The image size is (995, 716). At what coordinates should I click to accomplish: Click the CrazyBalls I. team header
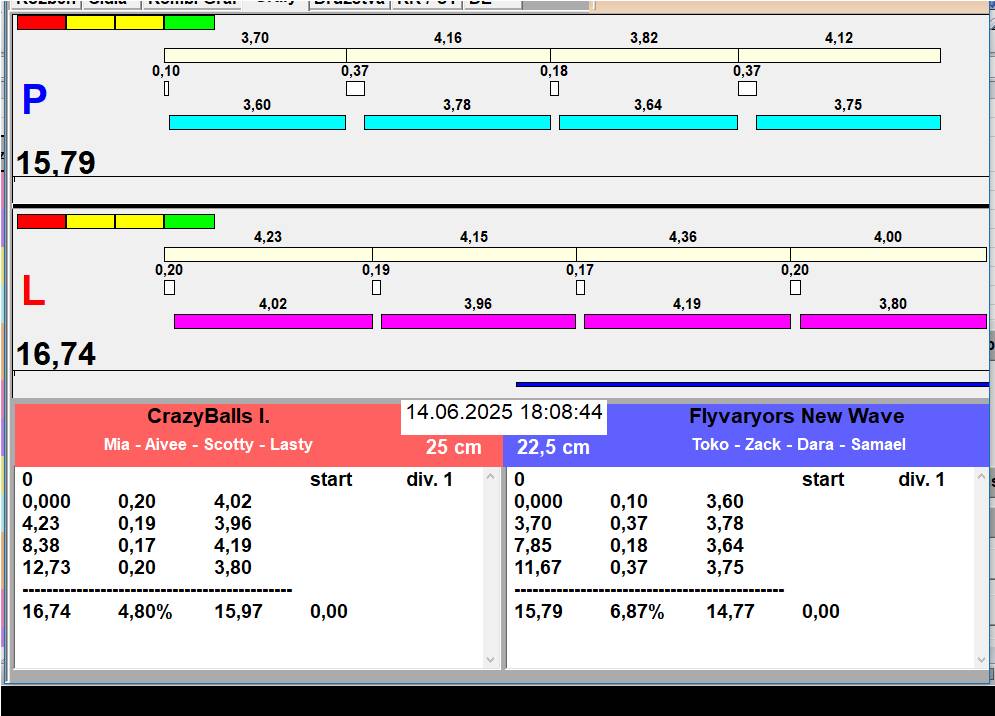208,417
